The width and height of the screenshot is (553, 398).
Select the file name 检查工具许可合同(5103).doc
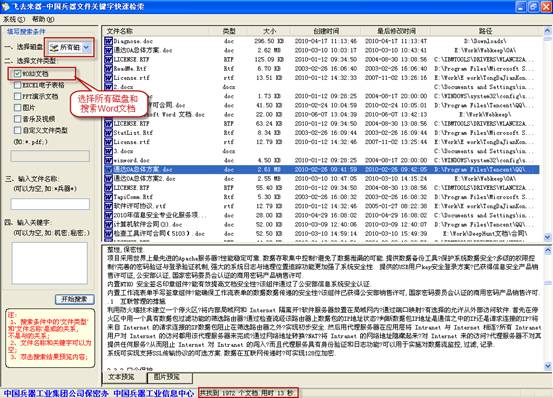coord(159,234)
